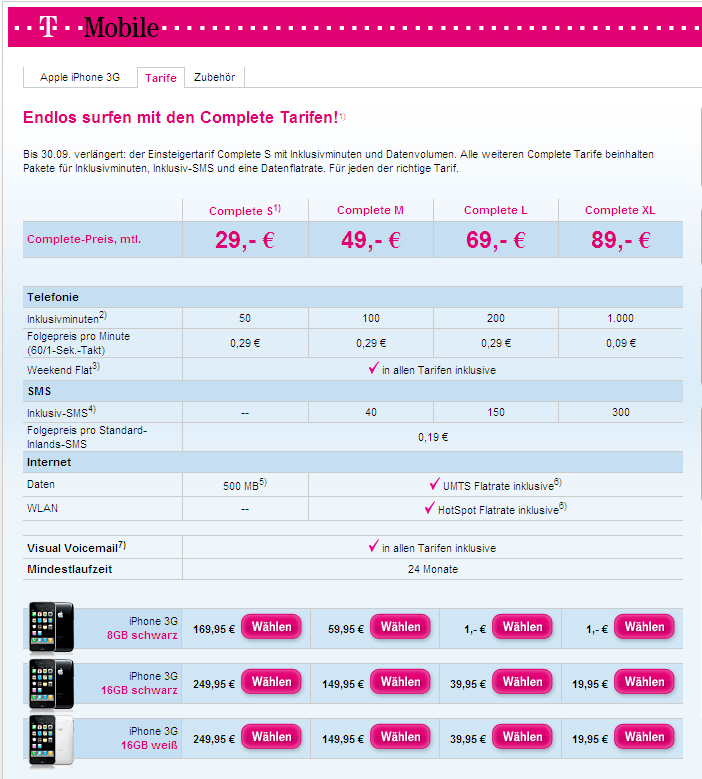Select 16GB schwarz for 39,95 € Complete L
This screenshot has height=779, width=702.
(522, 682)
